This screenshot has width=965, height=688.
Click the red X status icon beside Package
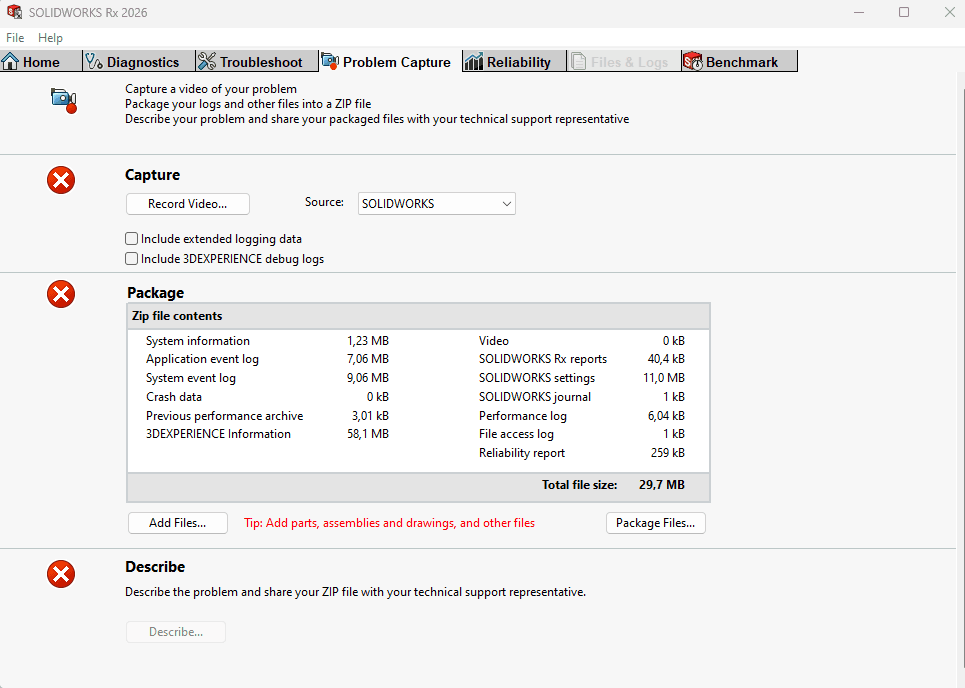pos(61,294)
